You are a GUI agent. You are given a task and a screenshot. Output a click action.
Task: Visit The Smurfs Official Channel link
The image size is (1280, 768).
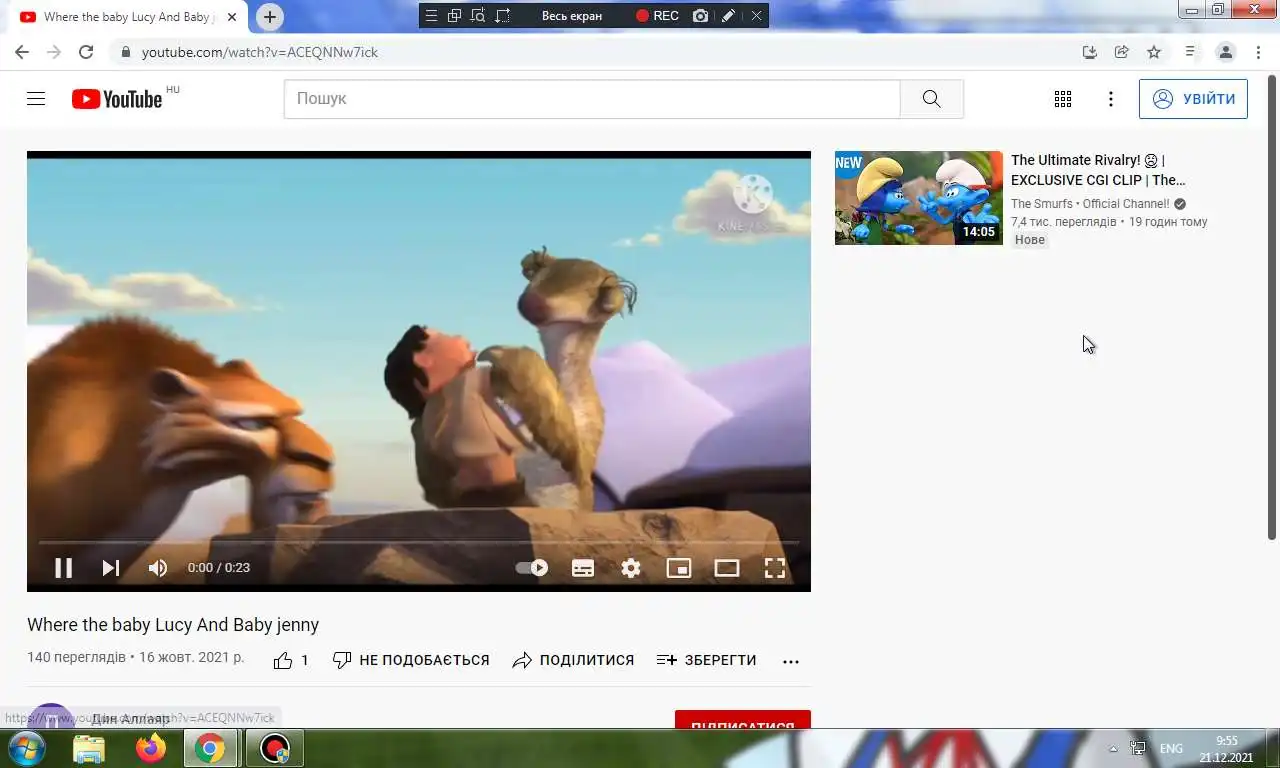[1090, 204]
